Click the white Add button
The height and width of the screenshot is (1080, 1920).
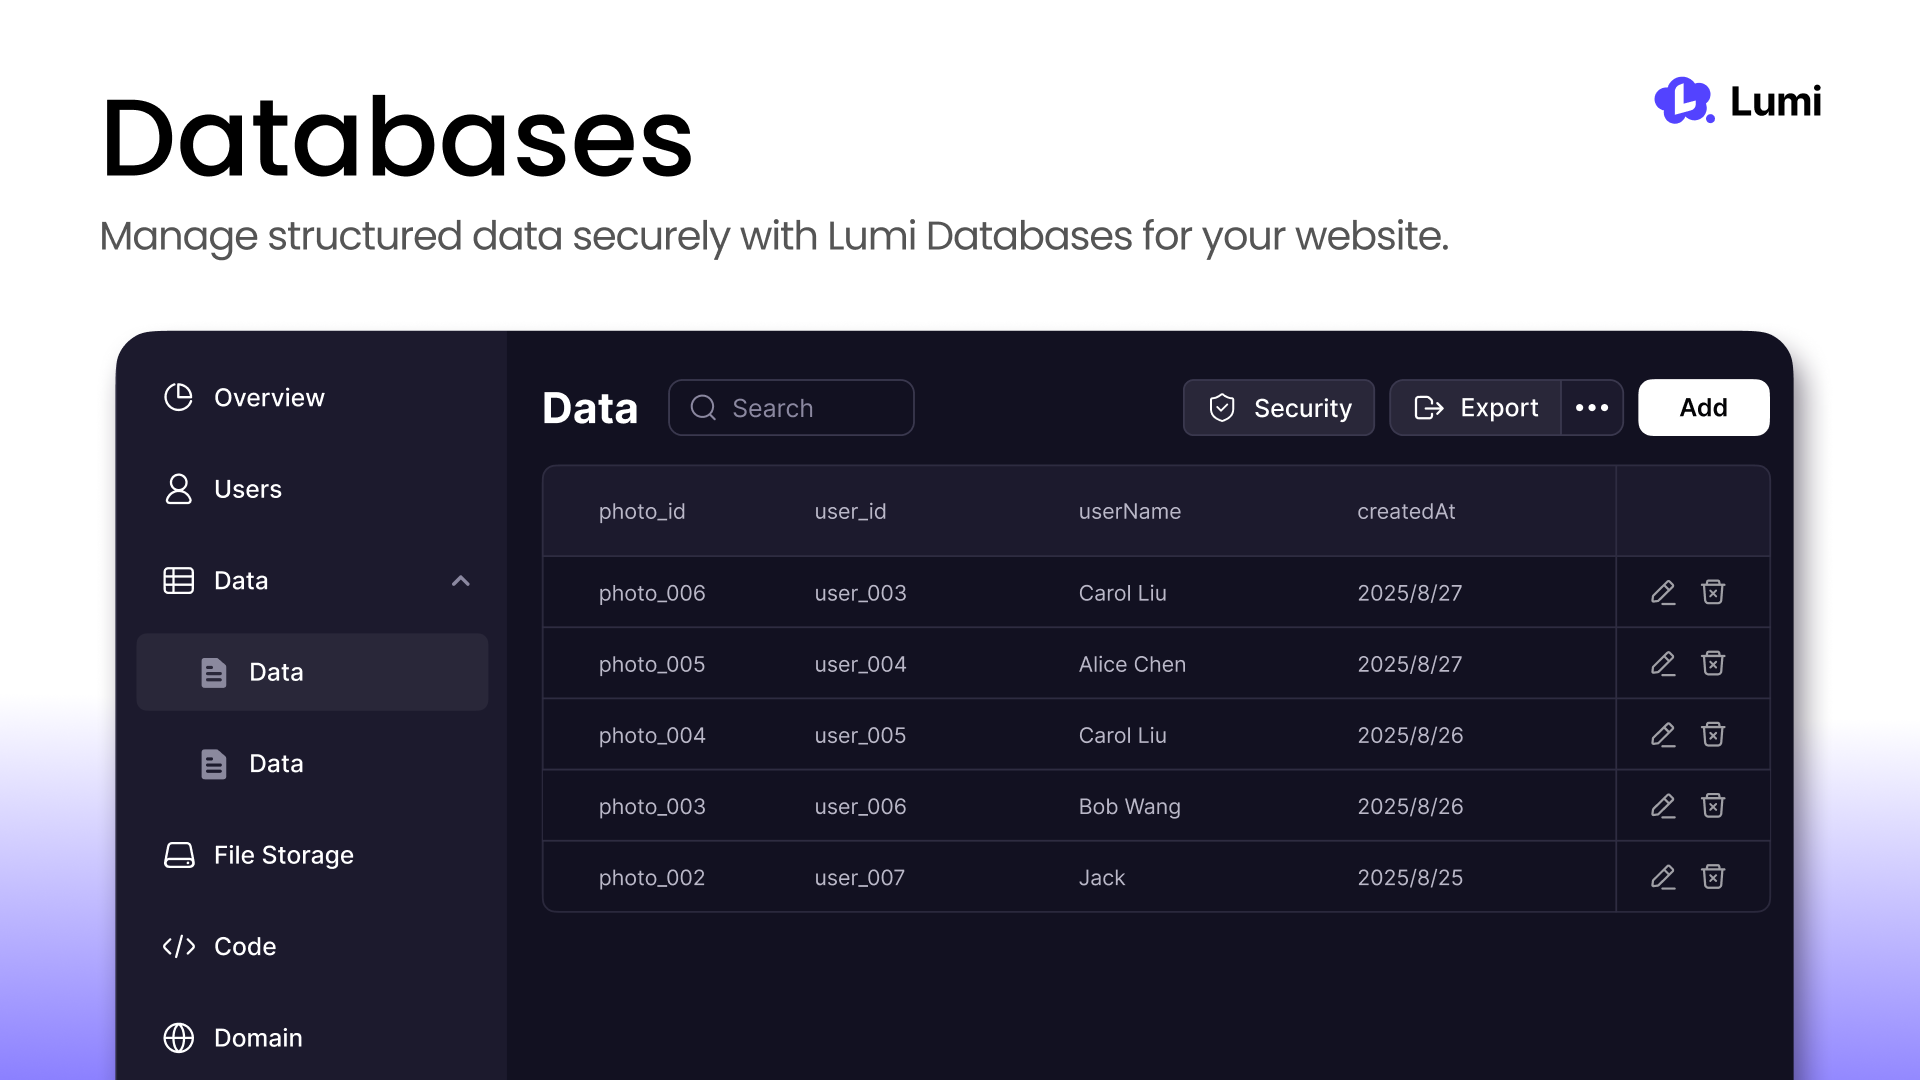(1703, 408)
